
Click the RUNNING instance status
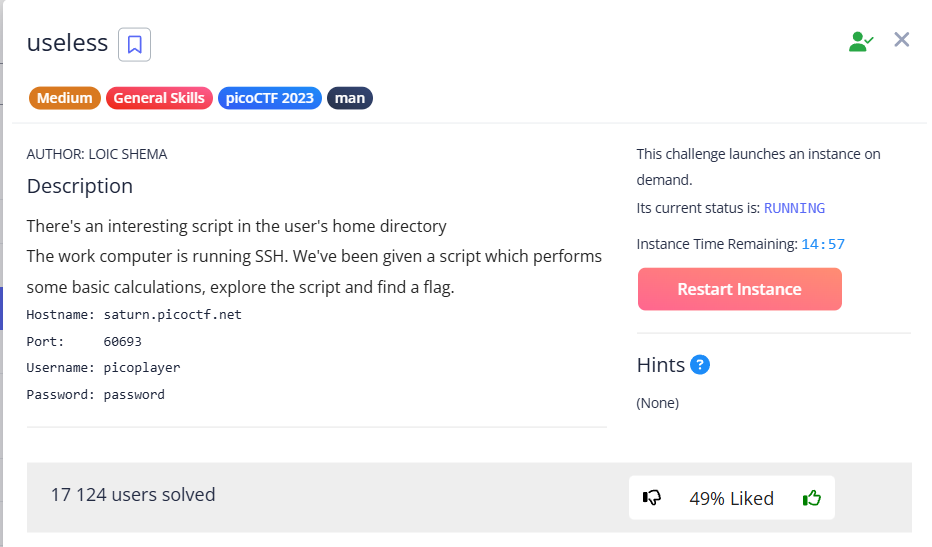pos(794,208)
